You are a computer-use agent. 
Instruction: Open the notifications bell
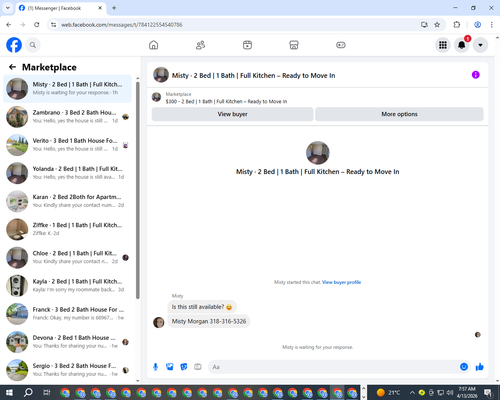[462, 45]
